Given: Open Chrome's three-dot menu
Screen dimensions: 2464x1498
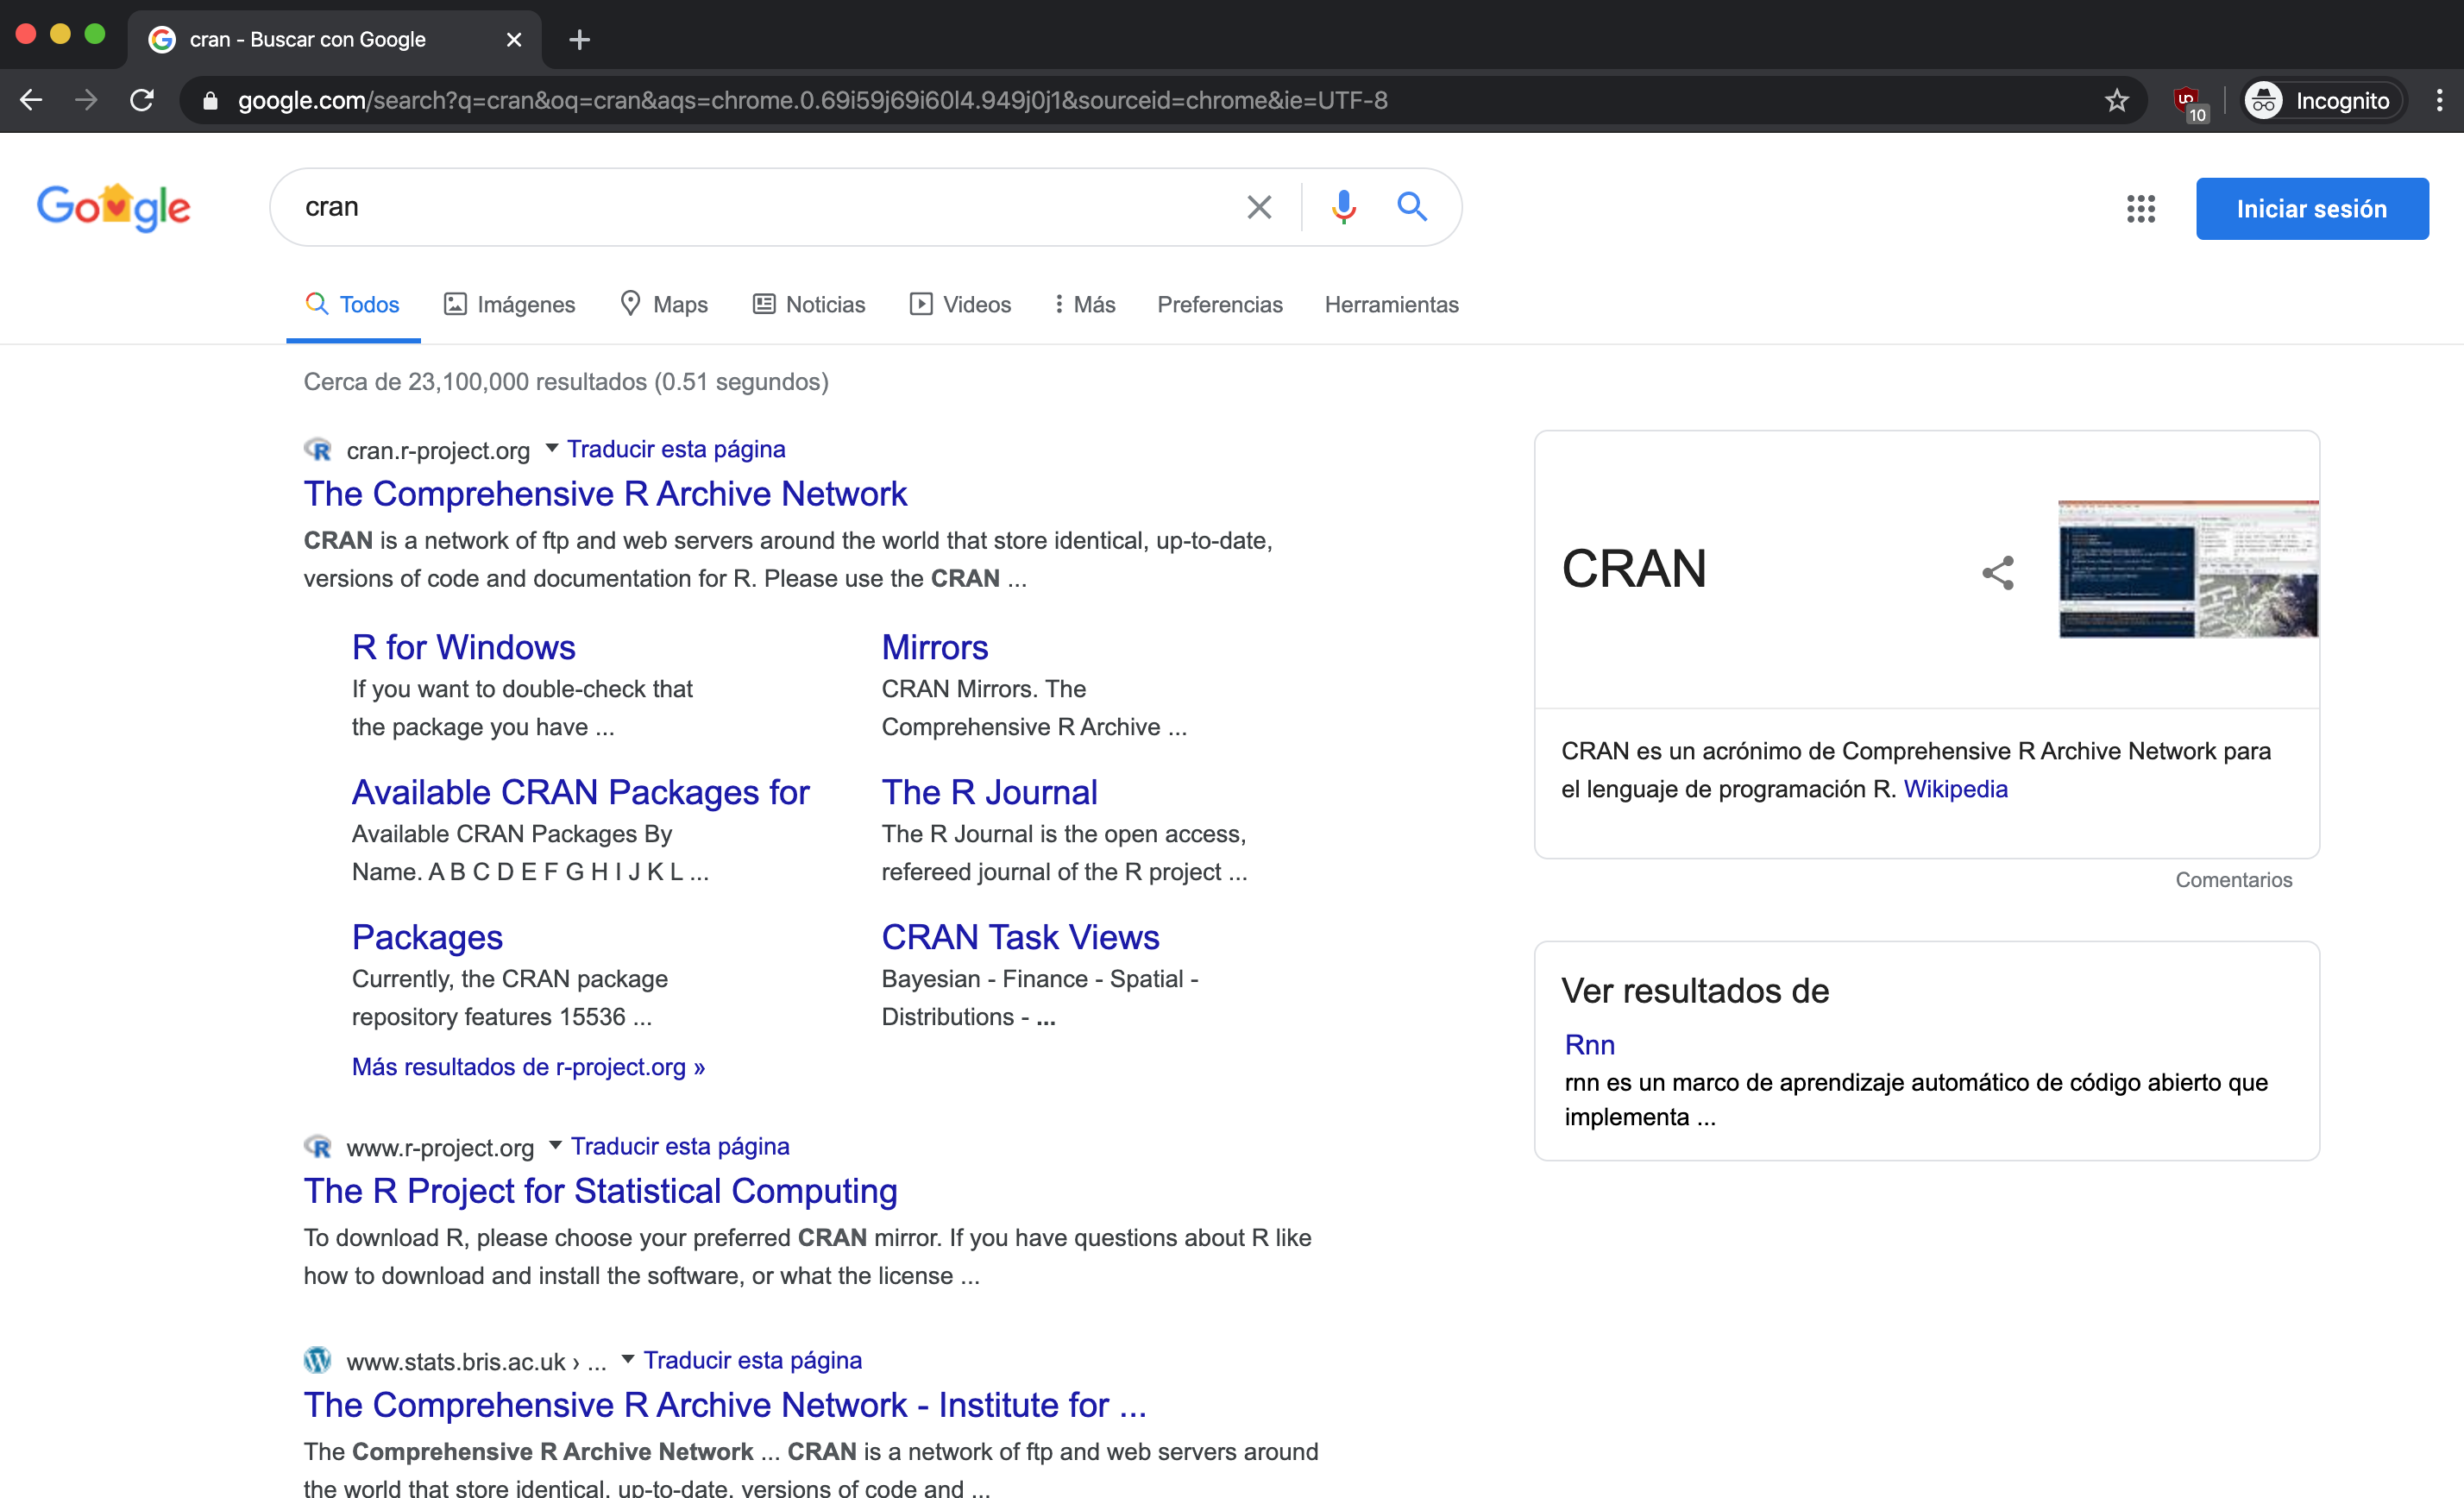Looking at the screenshot, I should coord(2439,100).
